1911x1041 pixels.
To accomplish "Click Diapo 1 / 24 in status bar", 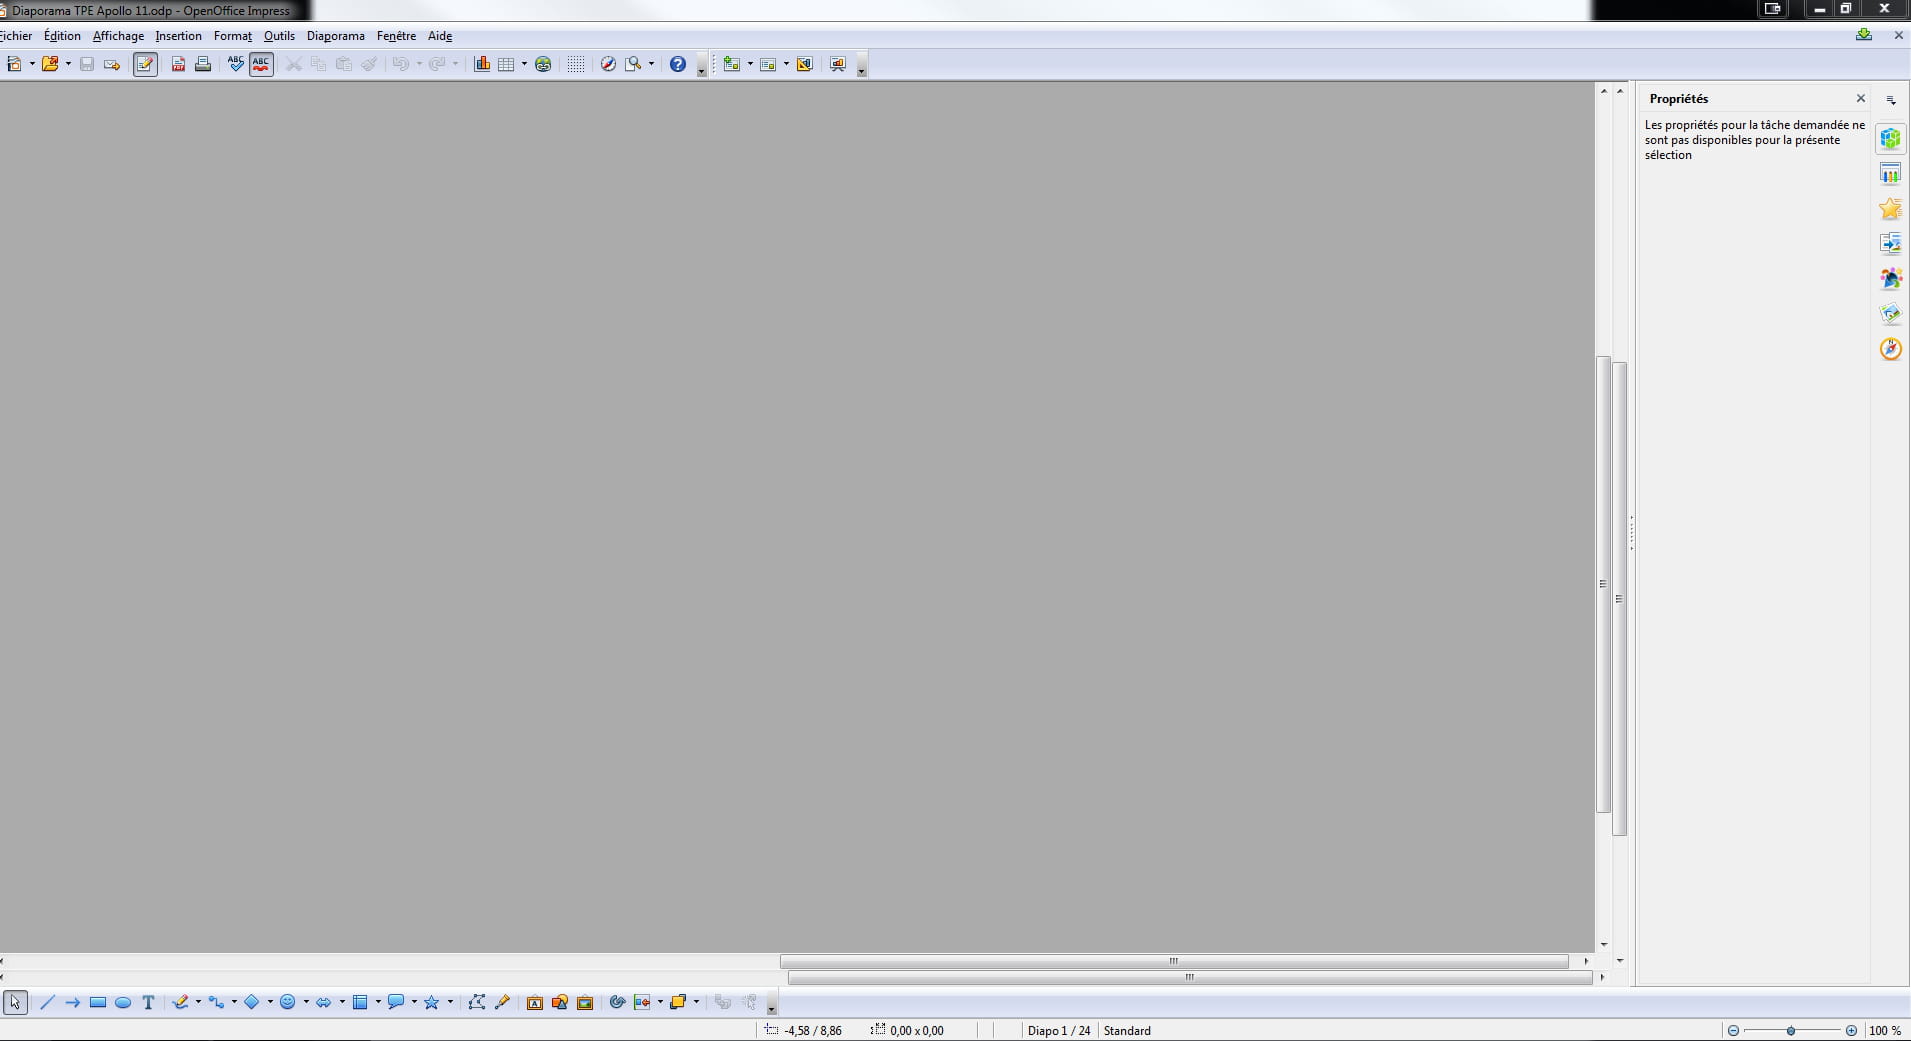I will tap(1059, 1030).
